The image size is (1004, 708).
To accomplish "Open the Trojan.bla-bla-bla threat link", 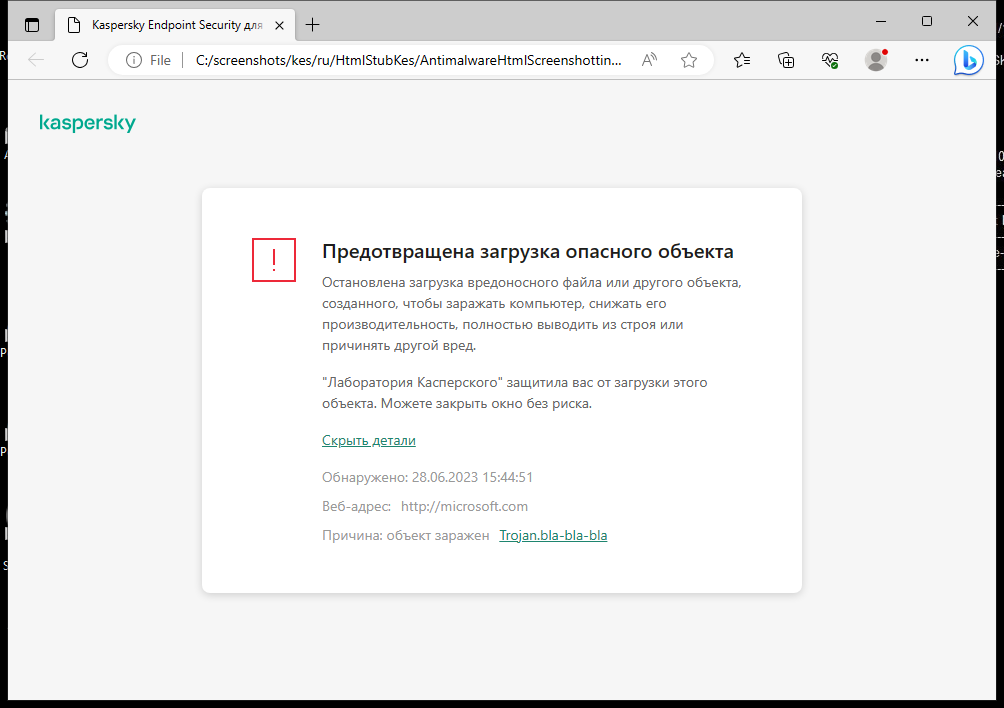I will tap(553, 535).
